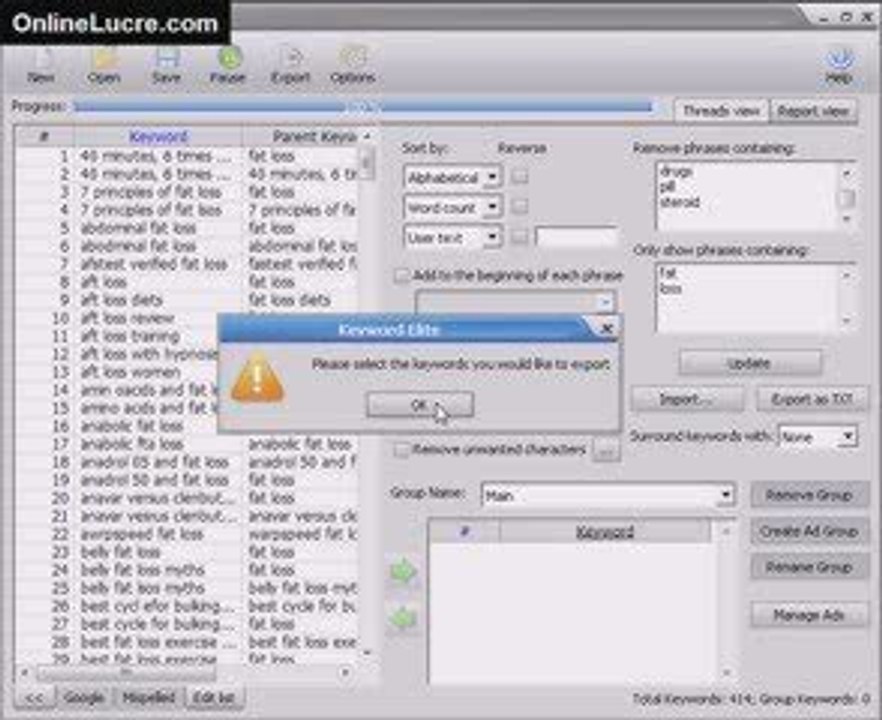This screenshot has height=720, width=882.
Task: Click the progress bar
Action: 363,106
